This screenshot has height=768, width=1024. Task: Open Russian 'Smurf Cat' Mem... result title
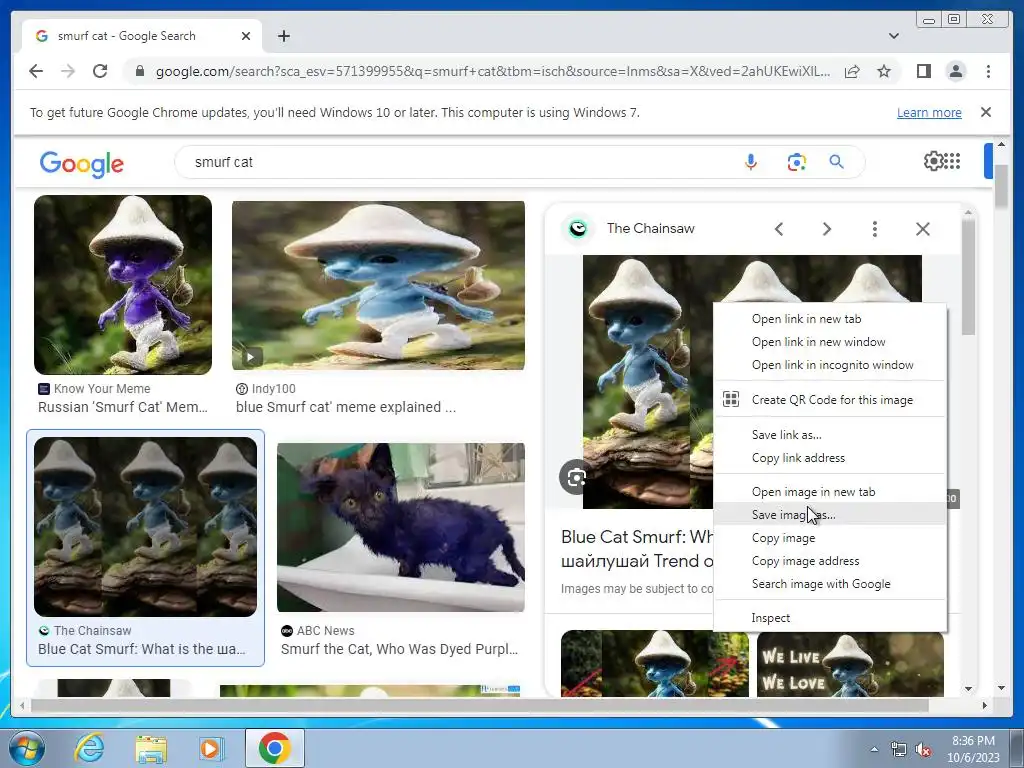point(123,407)
